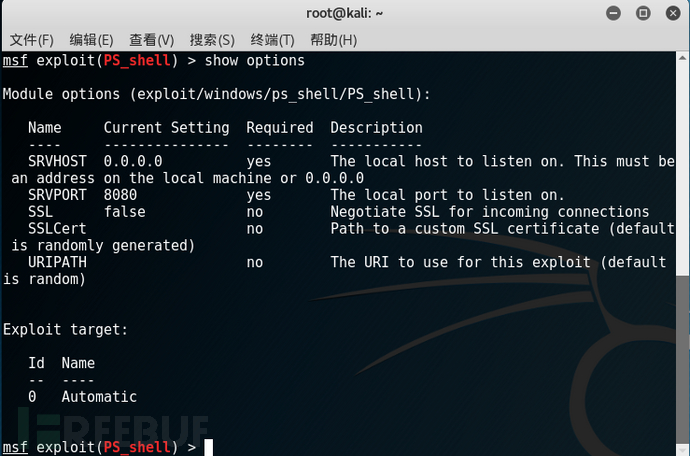Close the root@kali terminal window
This screenshot has width=690, height=456.
(x=673, y=14)
